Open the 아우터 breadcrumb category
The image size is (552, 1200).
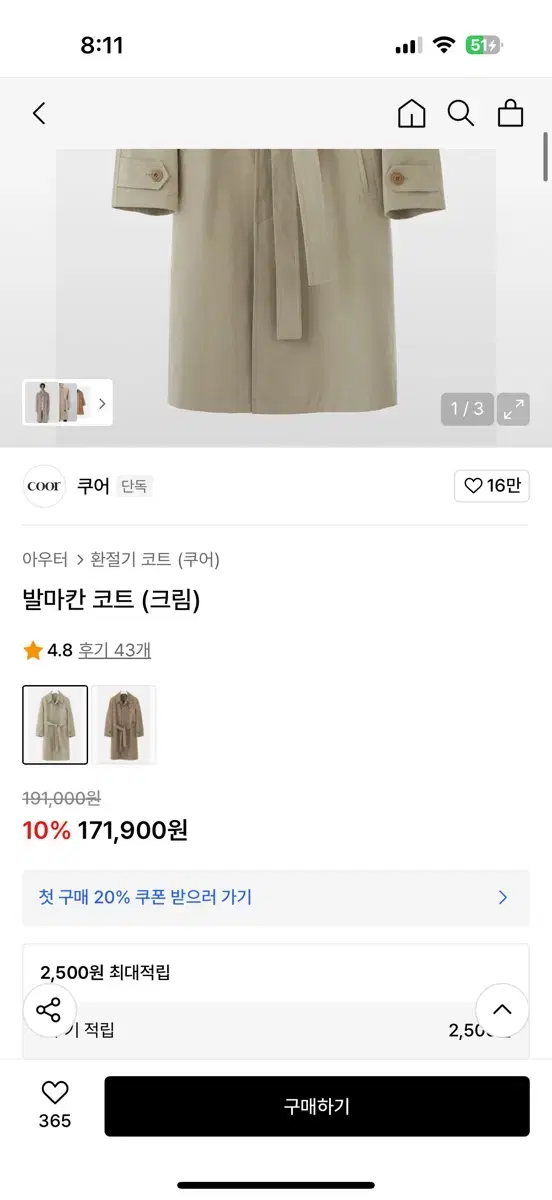(45, 560)
